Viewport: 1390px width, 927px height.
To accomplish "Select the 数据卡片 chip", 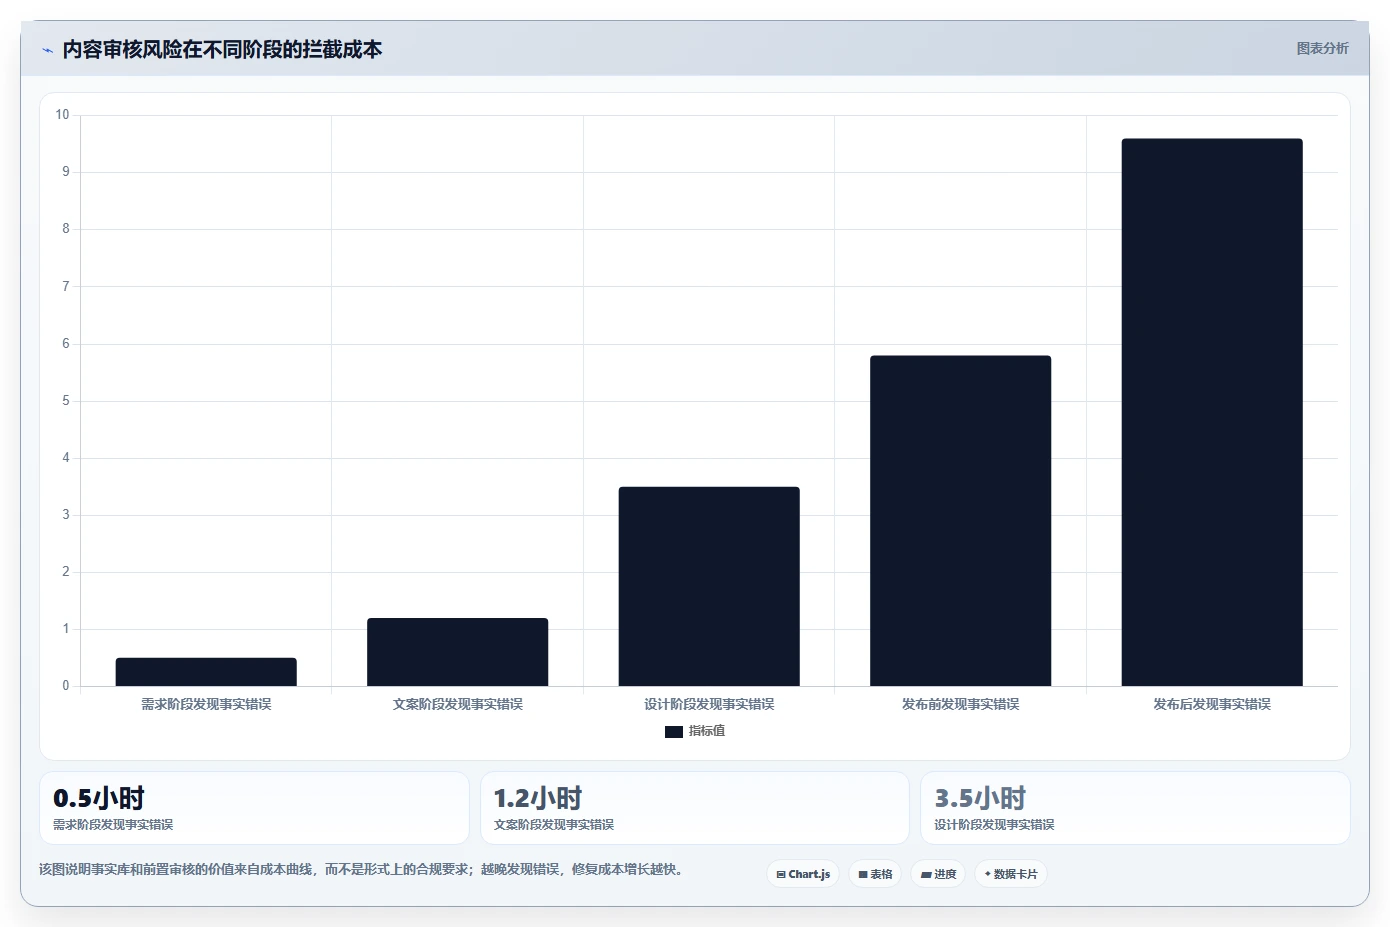I will tap(1011, 874).
